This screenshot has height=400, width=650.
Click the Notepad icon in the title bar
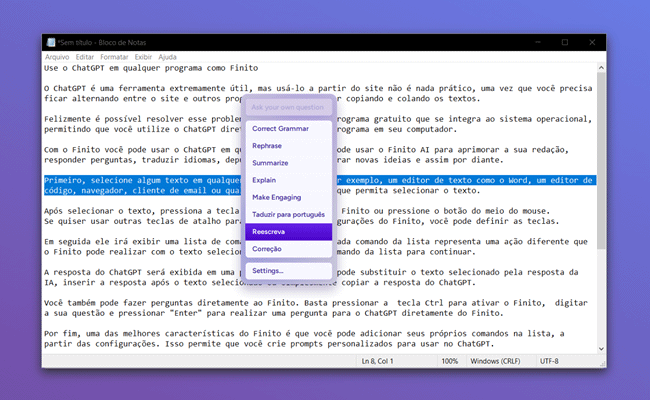(x=50, y=43)
